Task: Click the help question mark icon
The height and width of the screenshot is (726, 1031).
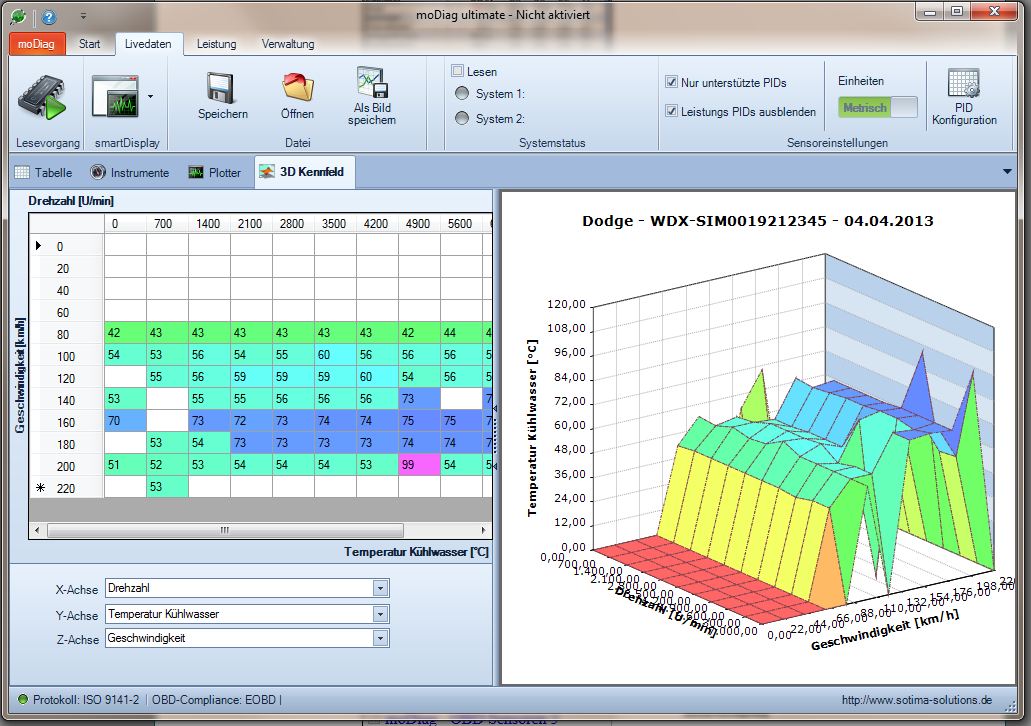Action: click(x=49, y=16)
